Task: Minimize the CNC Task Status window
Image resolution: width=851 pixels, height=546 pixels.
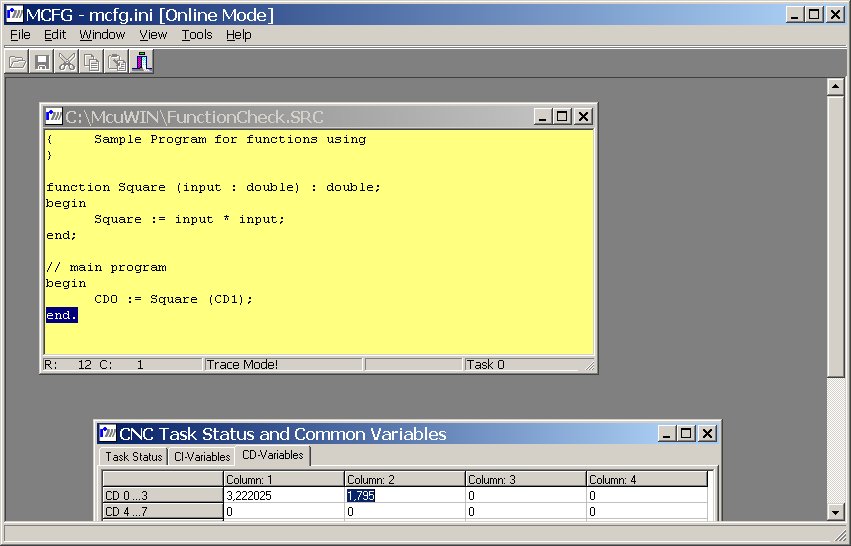Action: tap(666, 433)
